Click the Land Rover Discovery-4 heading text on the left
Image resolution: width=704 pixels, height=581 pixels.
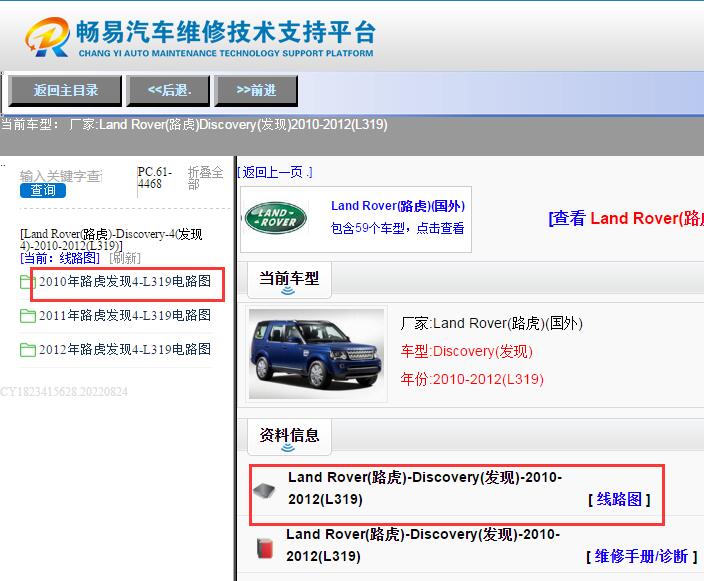click(x=111, y=240)
